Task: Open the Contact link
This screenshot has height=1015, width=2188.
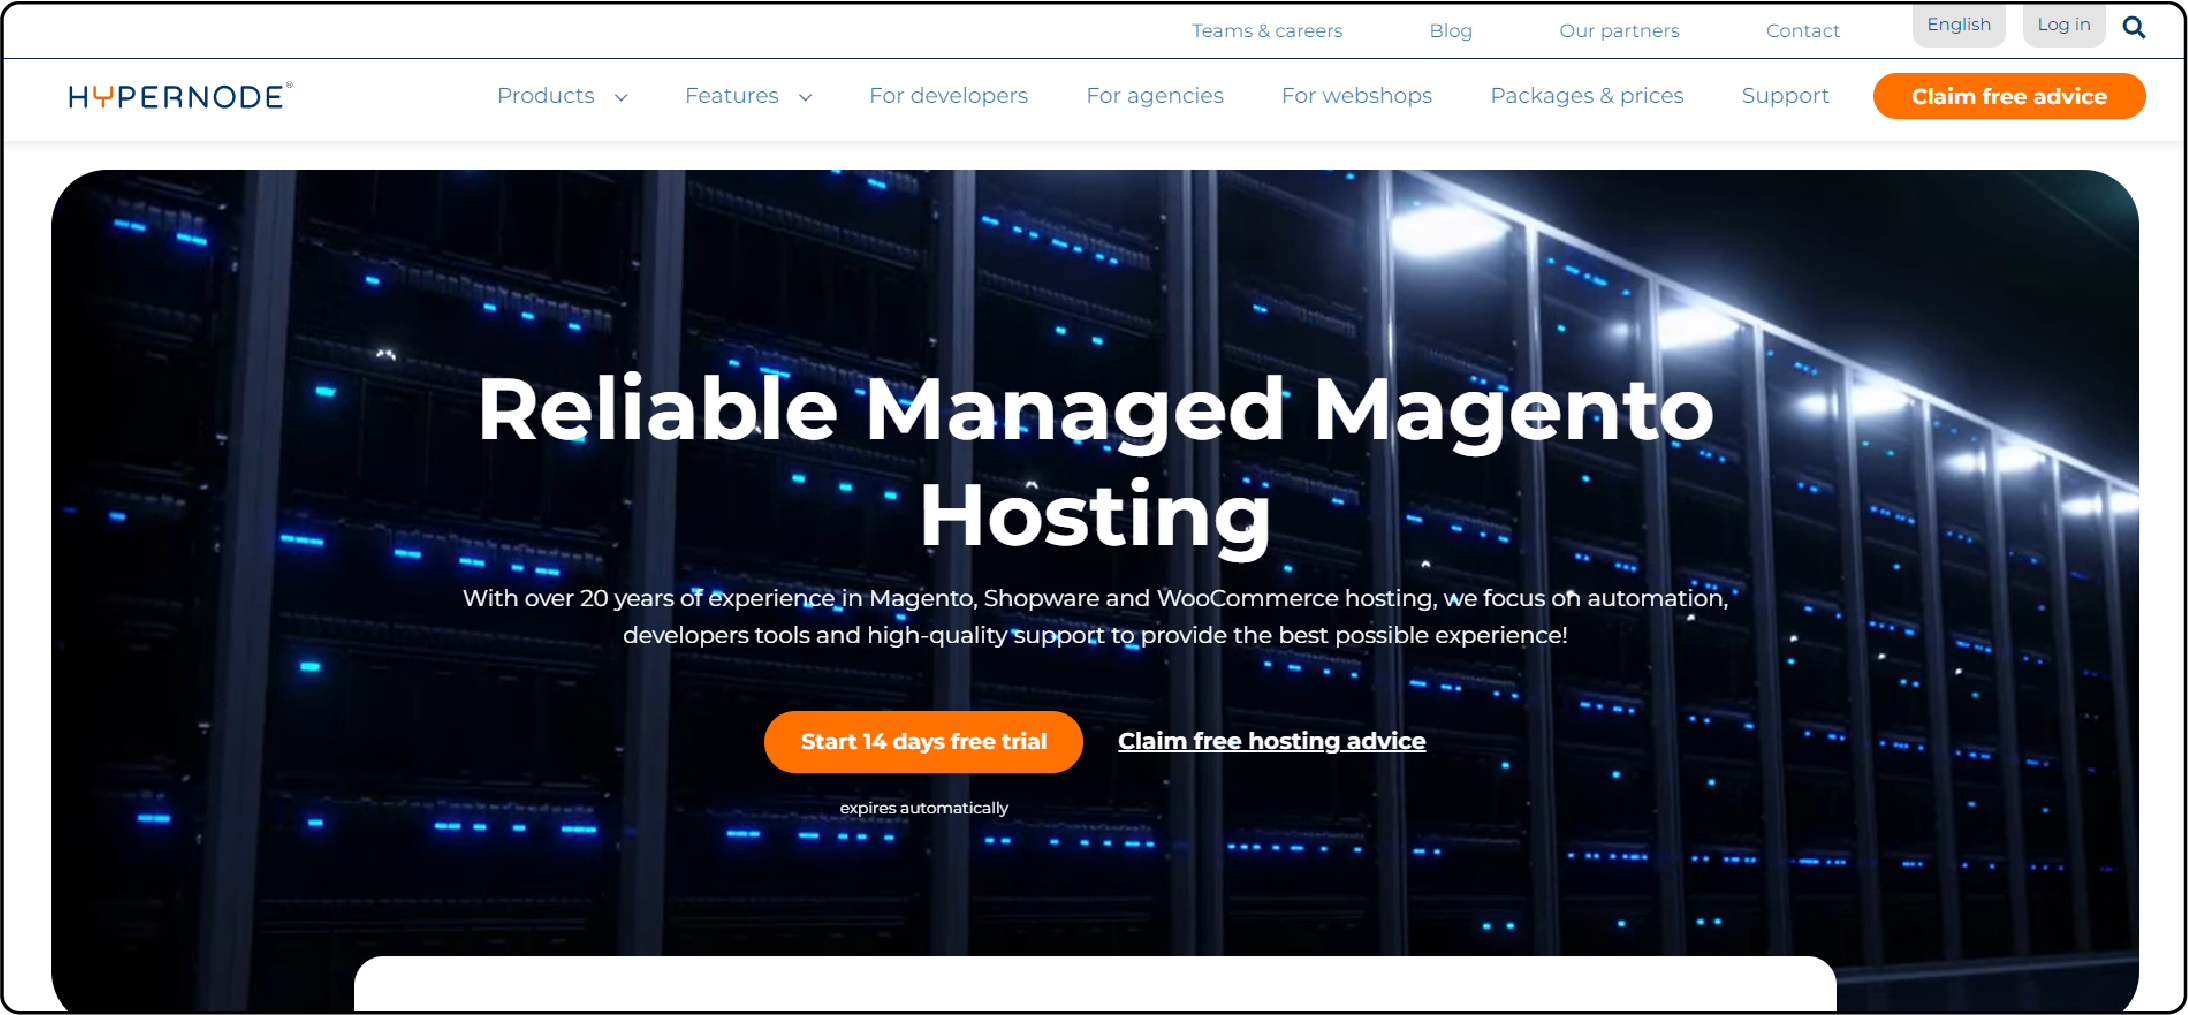Action: coord(1802,31)
